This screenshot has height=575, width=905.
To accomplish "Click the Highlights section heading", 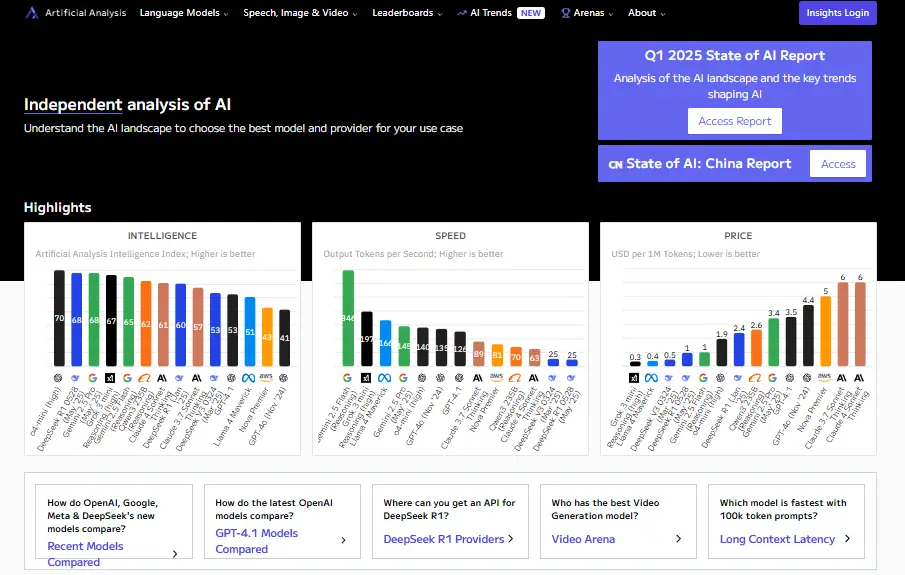I will pos(58,207).
